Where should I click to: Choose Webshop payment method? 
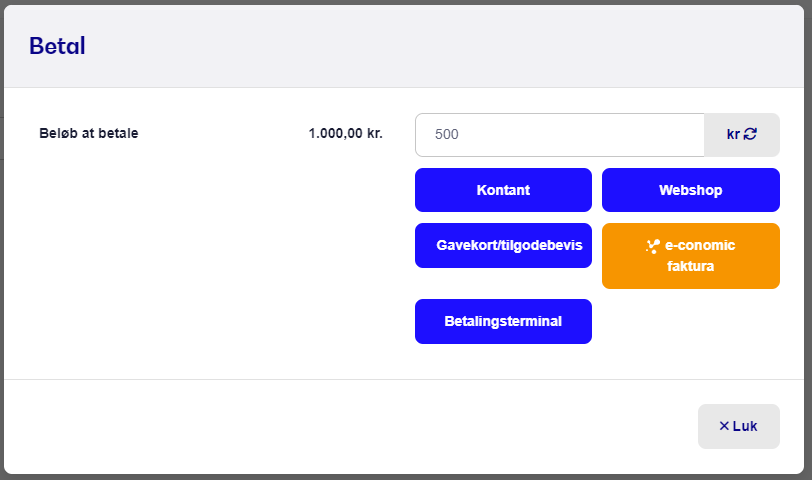(691, 190)
